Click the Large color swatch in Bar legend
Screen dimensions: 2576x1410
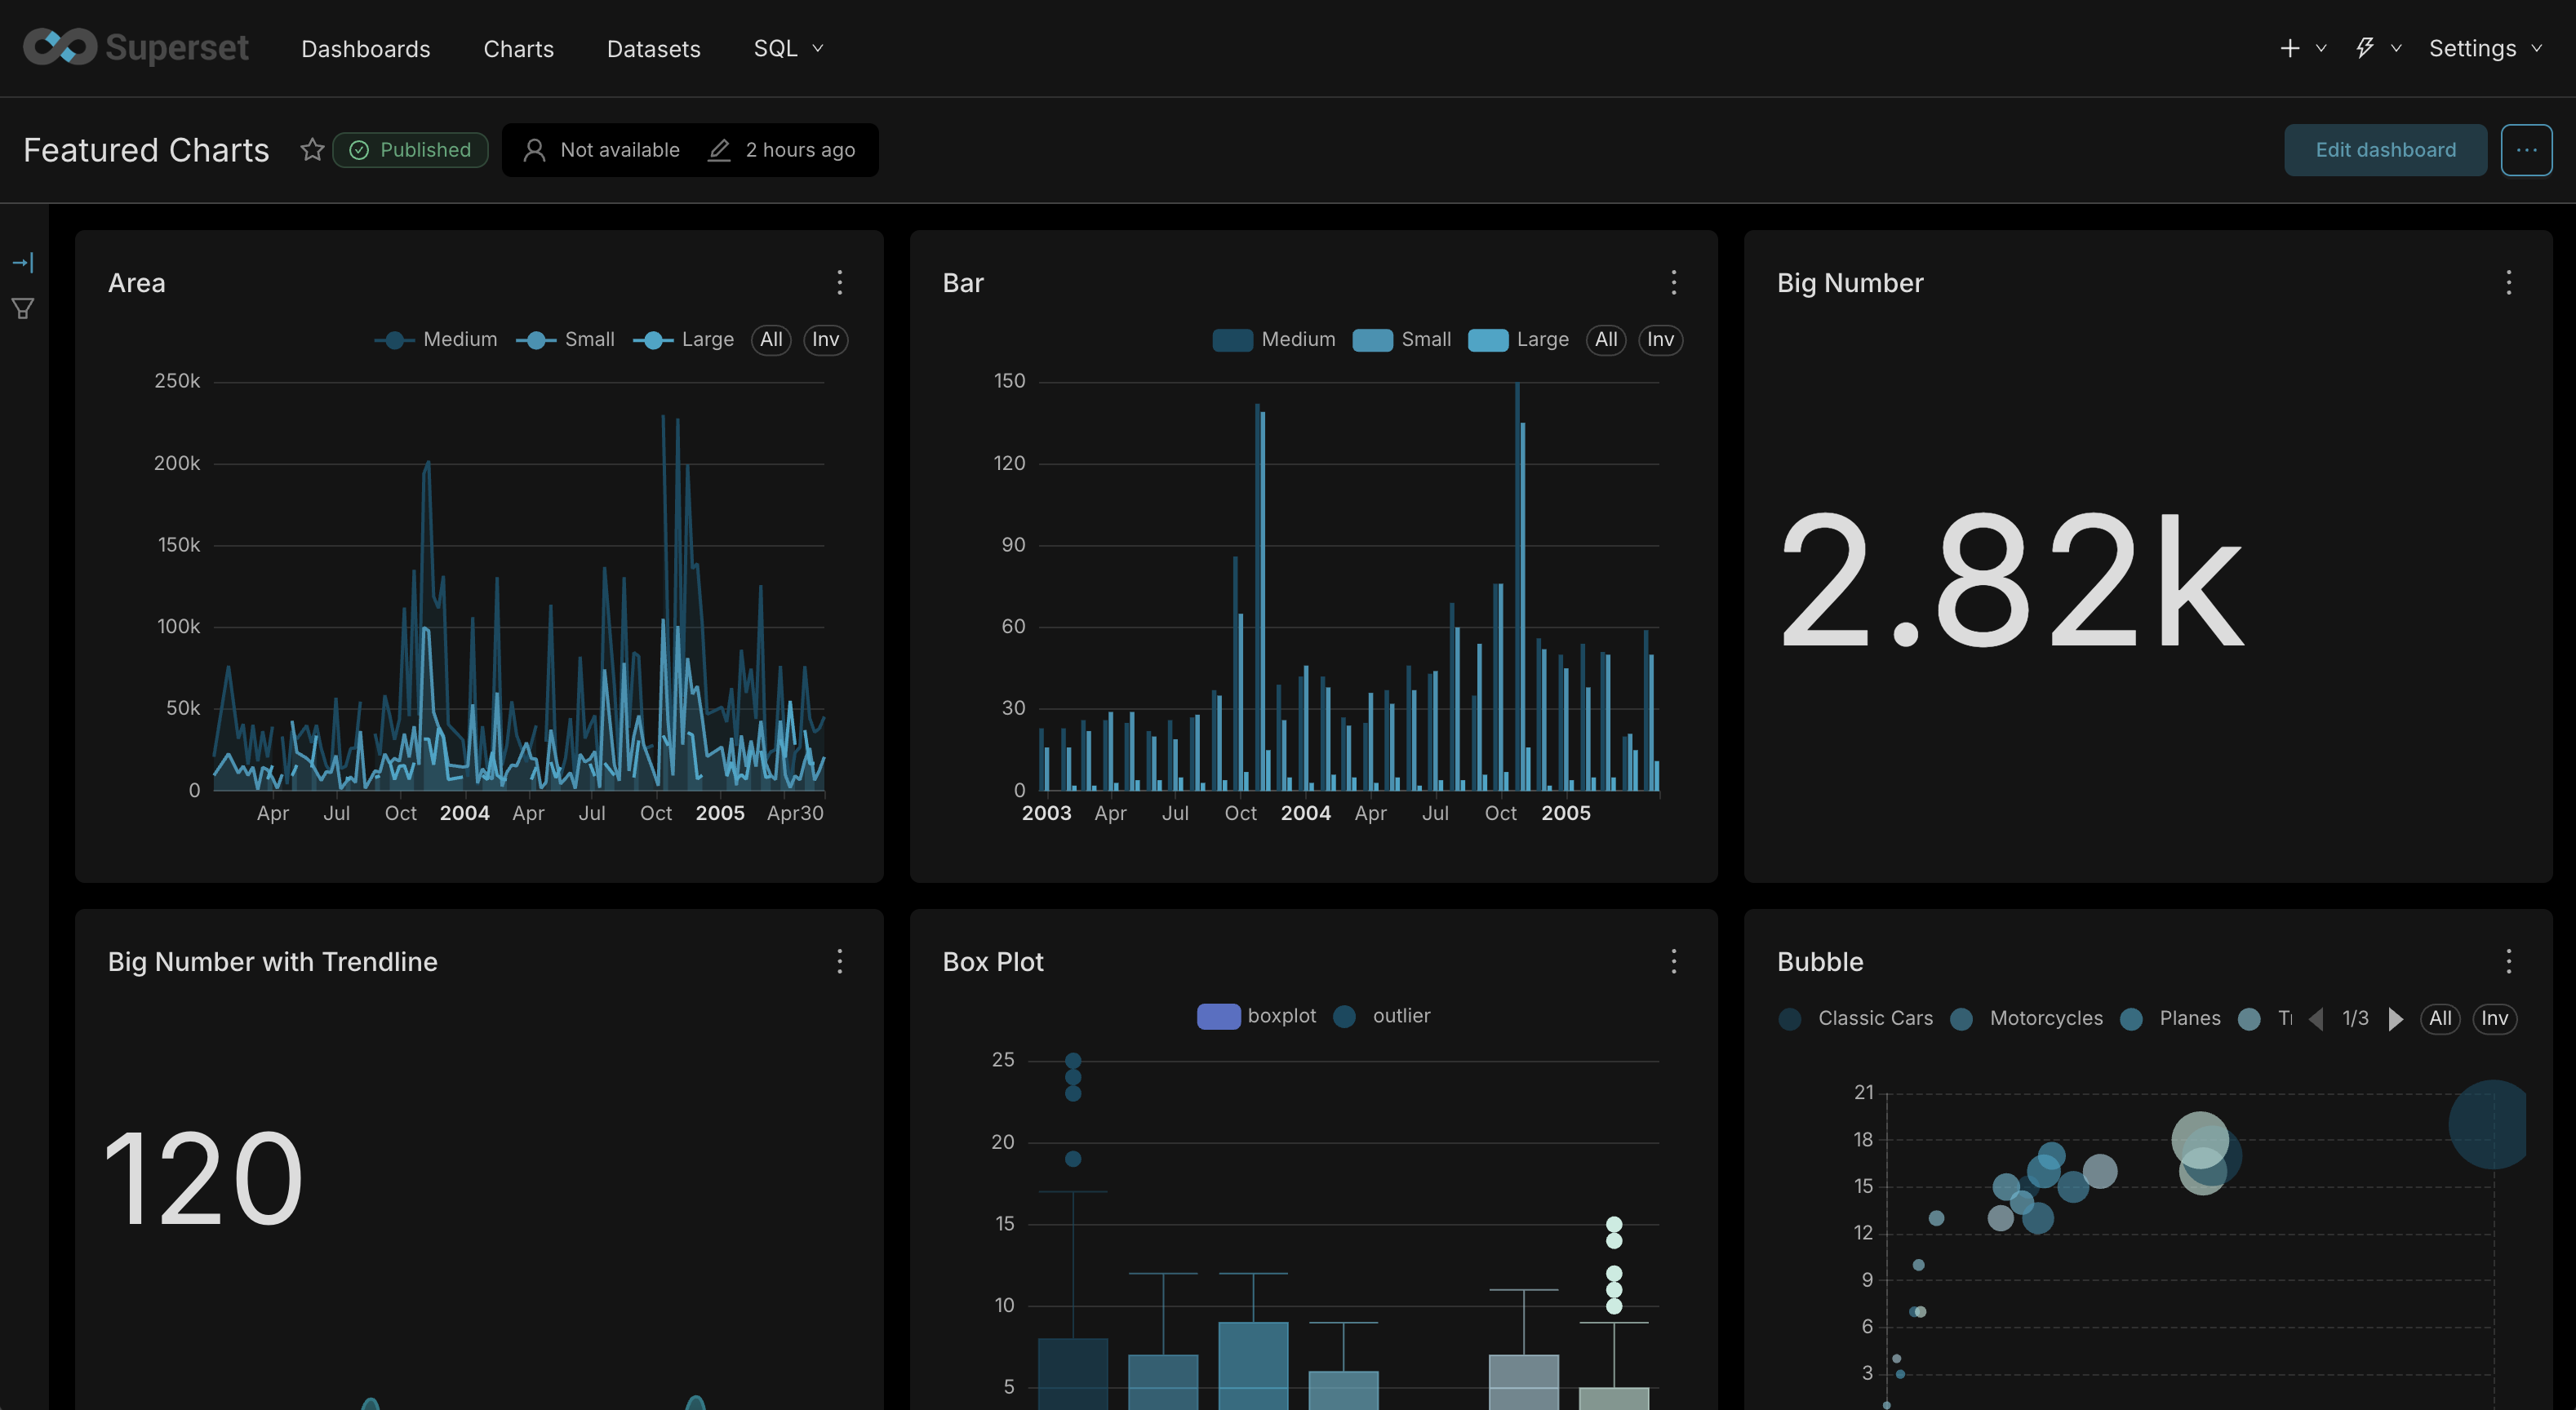(x=1488, y=340)
